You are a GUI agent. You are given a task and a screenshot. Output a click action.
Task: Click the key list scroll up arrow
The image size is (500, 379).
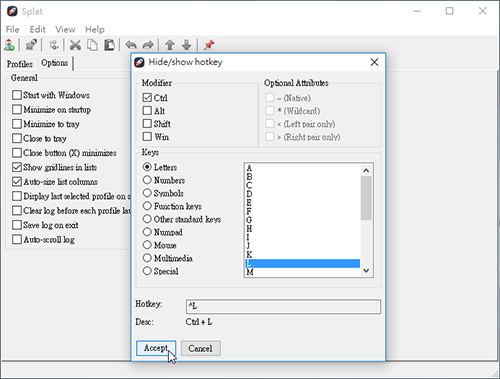pos(366,171)
